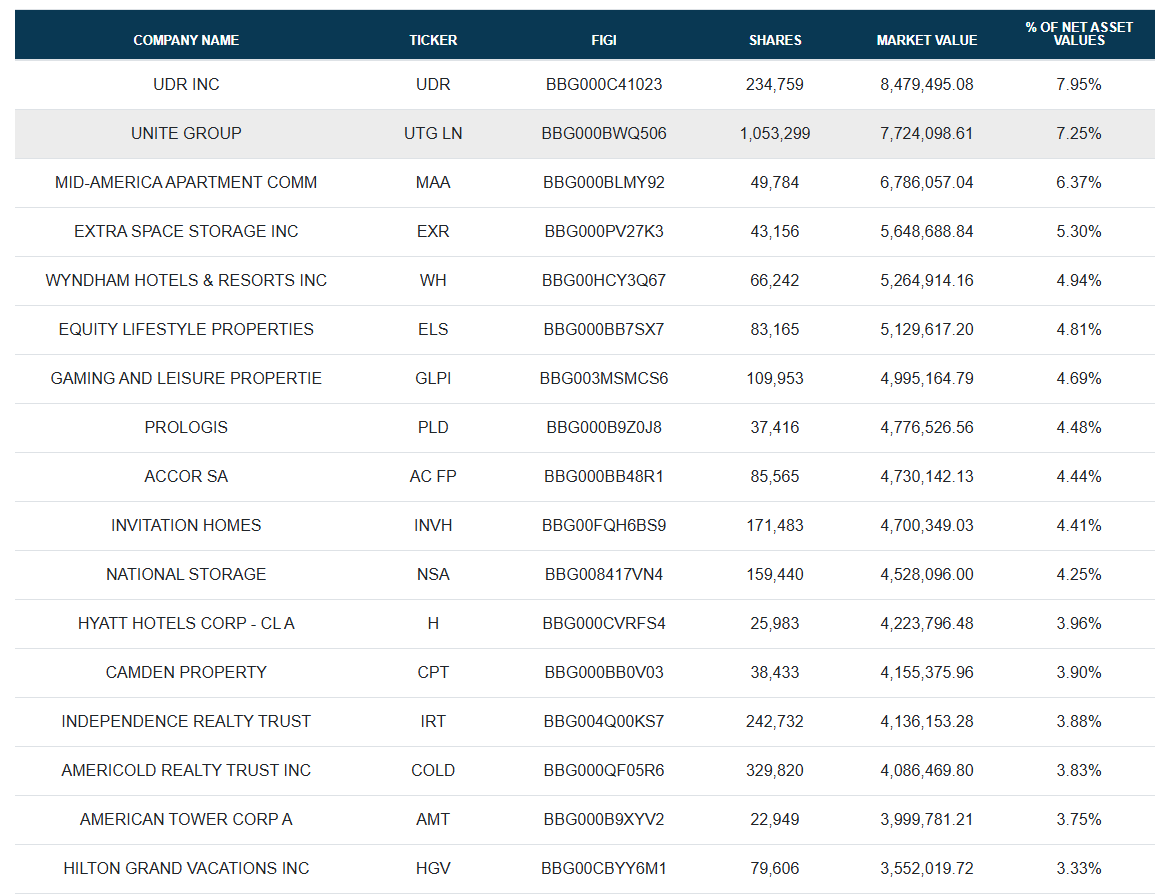Click HILTON GRAND VACATIONS INC cell
1161x895 pixels.
[x=186, y=868]
